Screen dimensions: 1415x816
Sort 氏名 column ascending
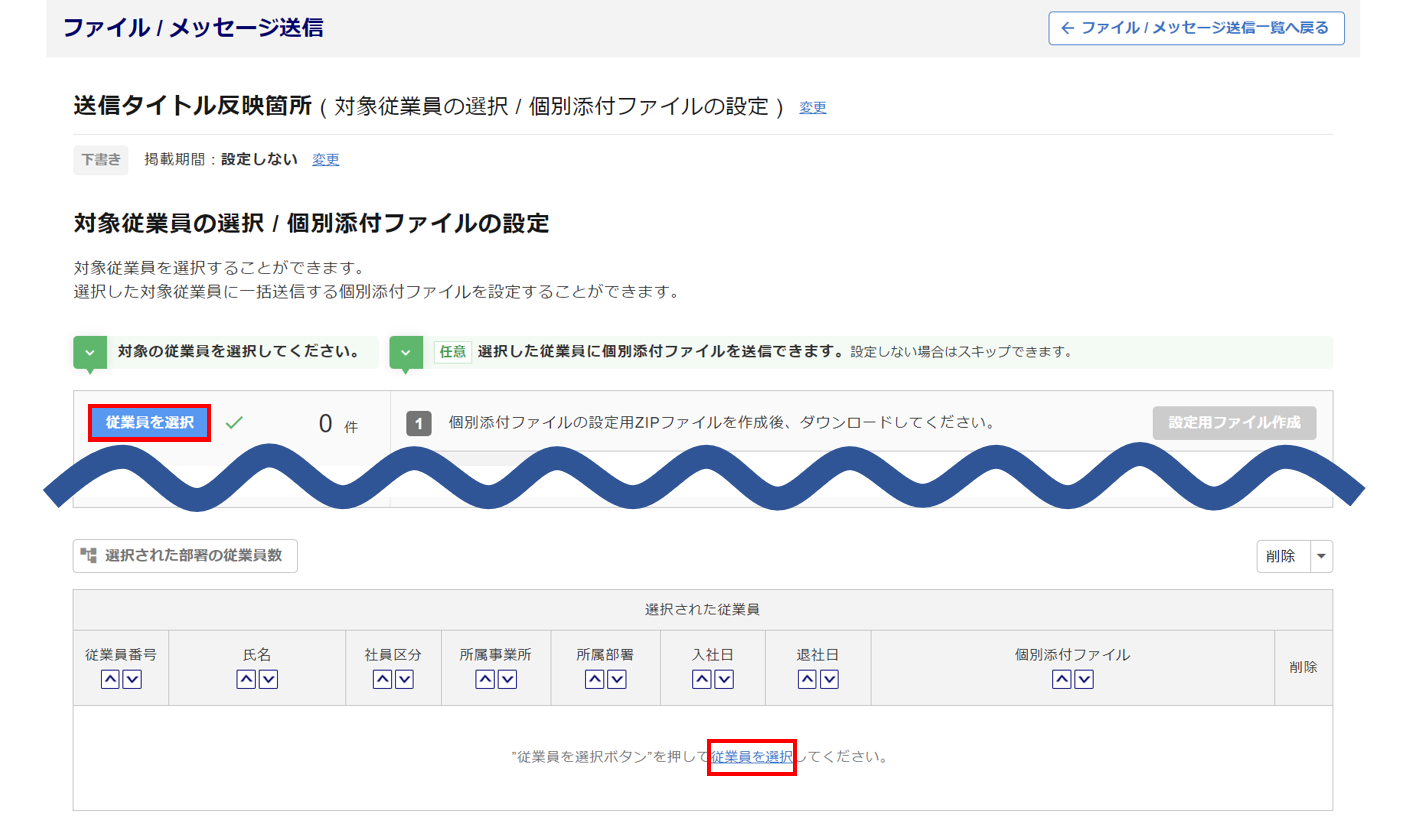[x=246, y=680]
